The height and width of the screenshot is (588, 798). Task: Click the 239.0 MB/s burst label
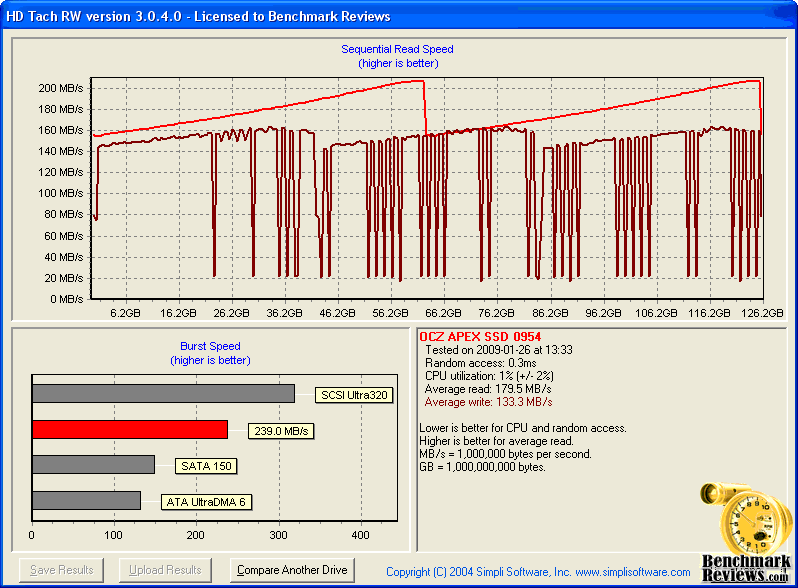click(281, 431)
